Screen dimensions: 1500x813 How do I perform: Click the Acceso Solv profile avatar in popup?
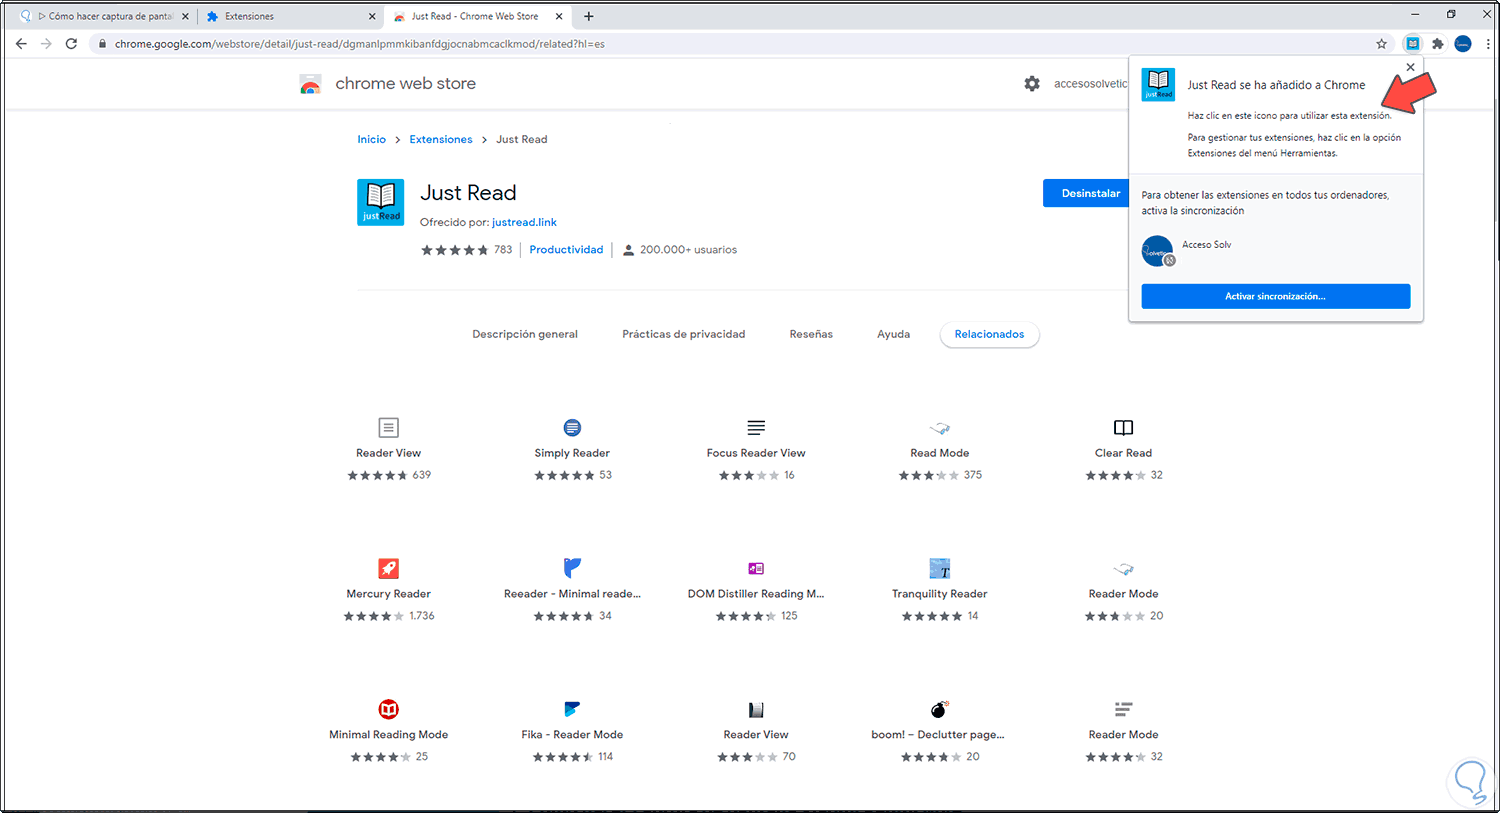pyautogui.click(x=1158, y=251)
